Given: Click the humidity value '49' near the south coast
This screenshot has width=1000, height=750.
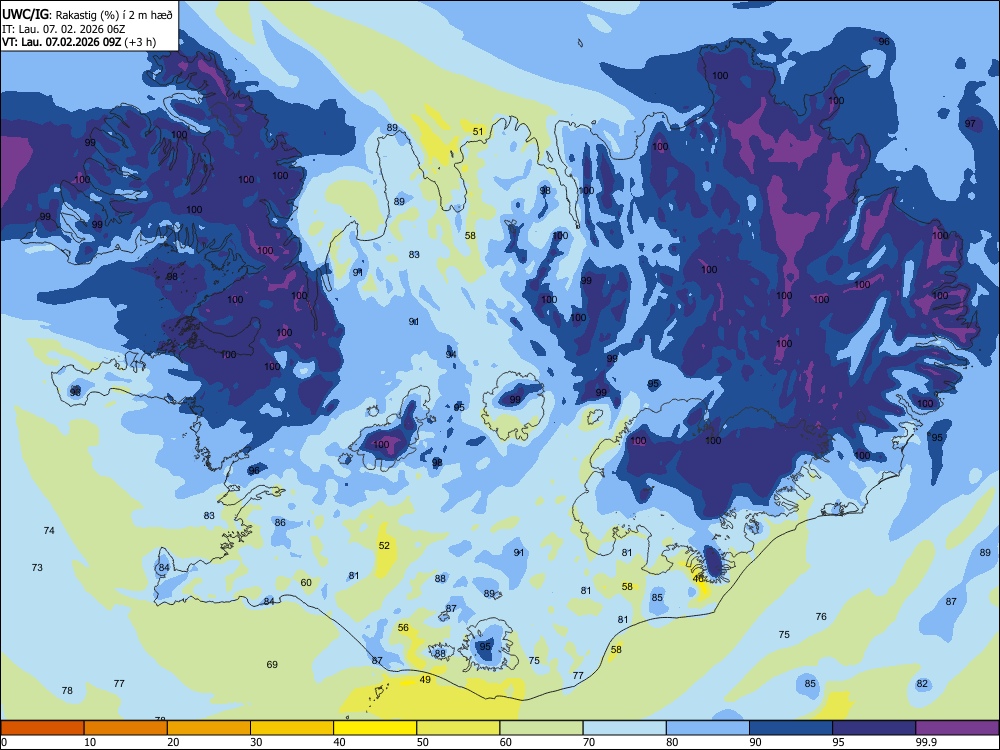Looking at the screenshot, I should coord(425,679).
